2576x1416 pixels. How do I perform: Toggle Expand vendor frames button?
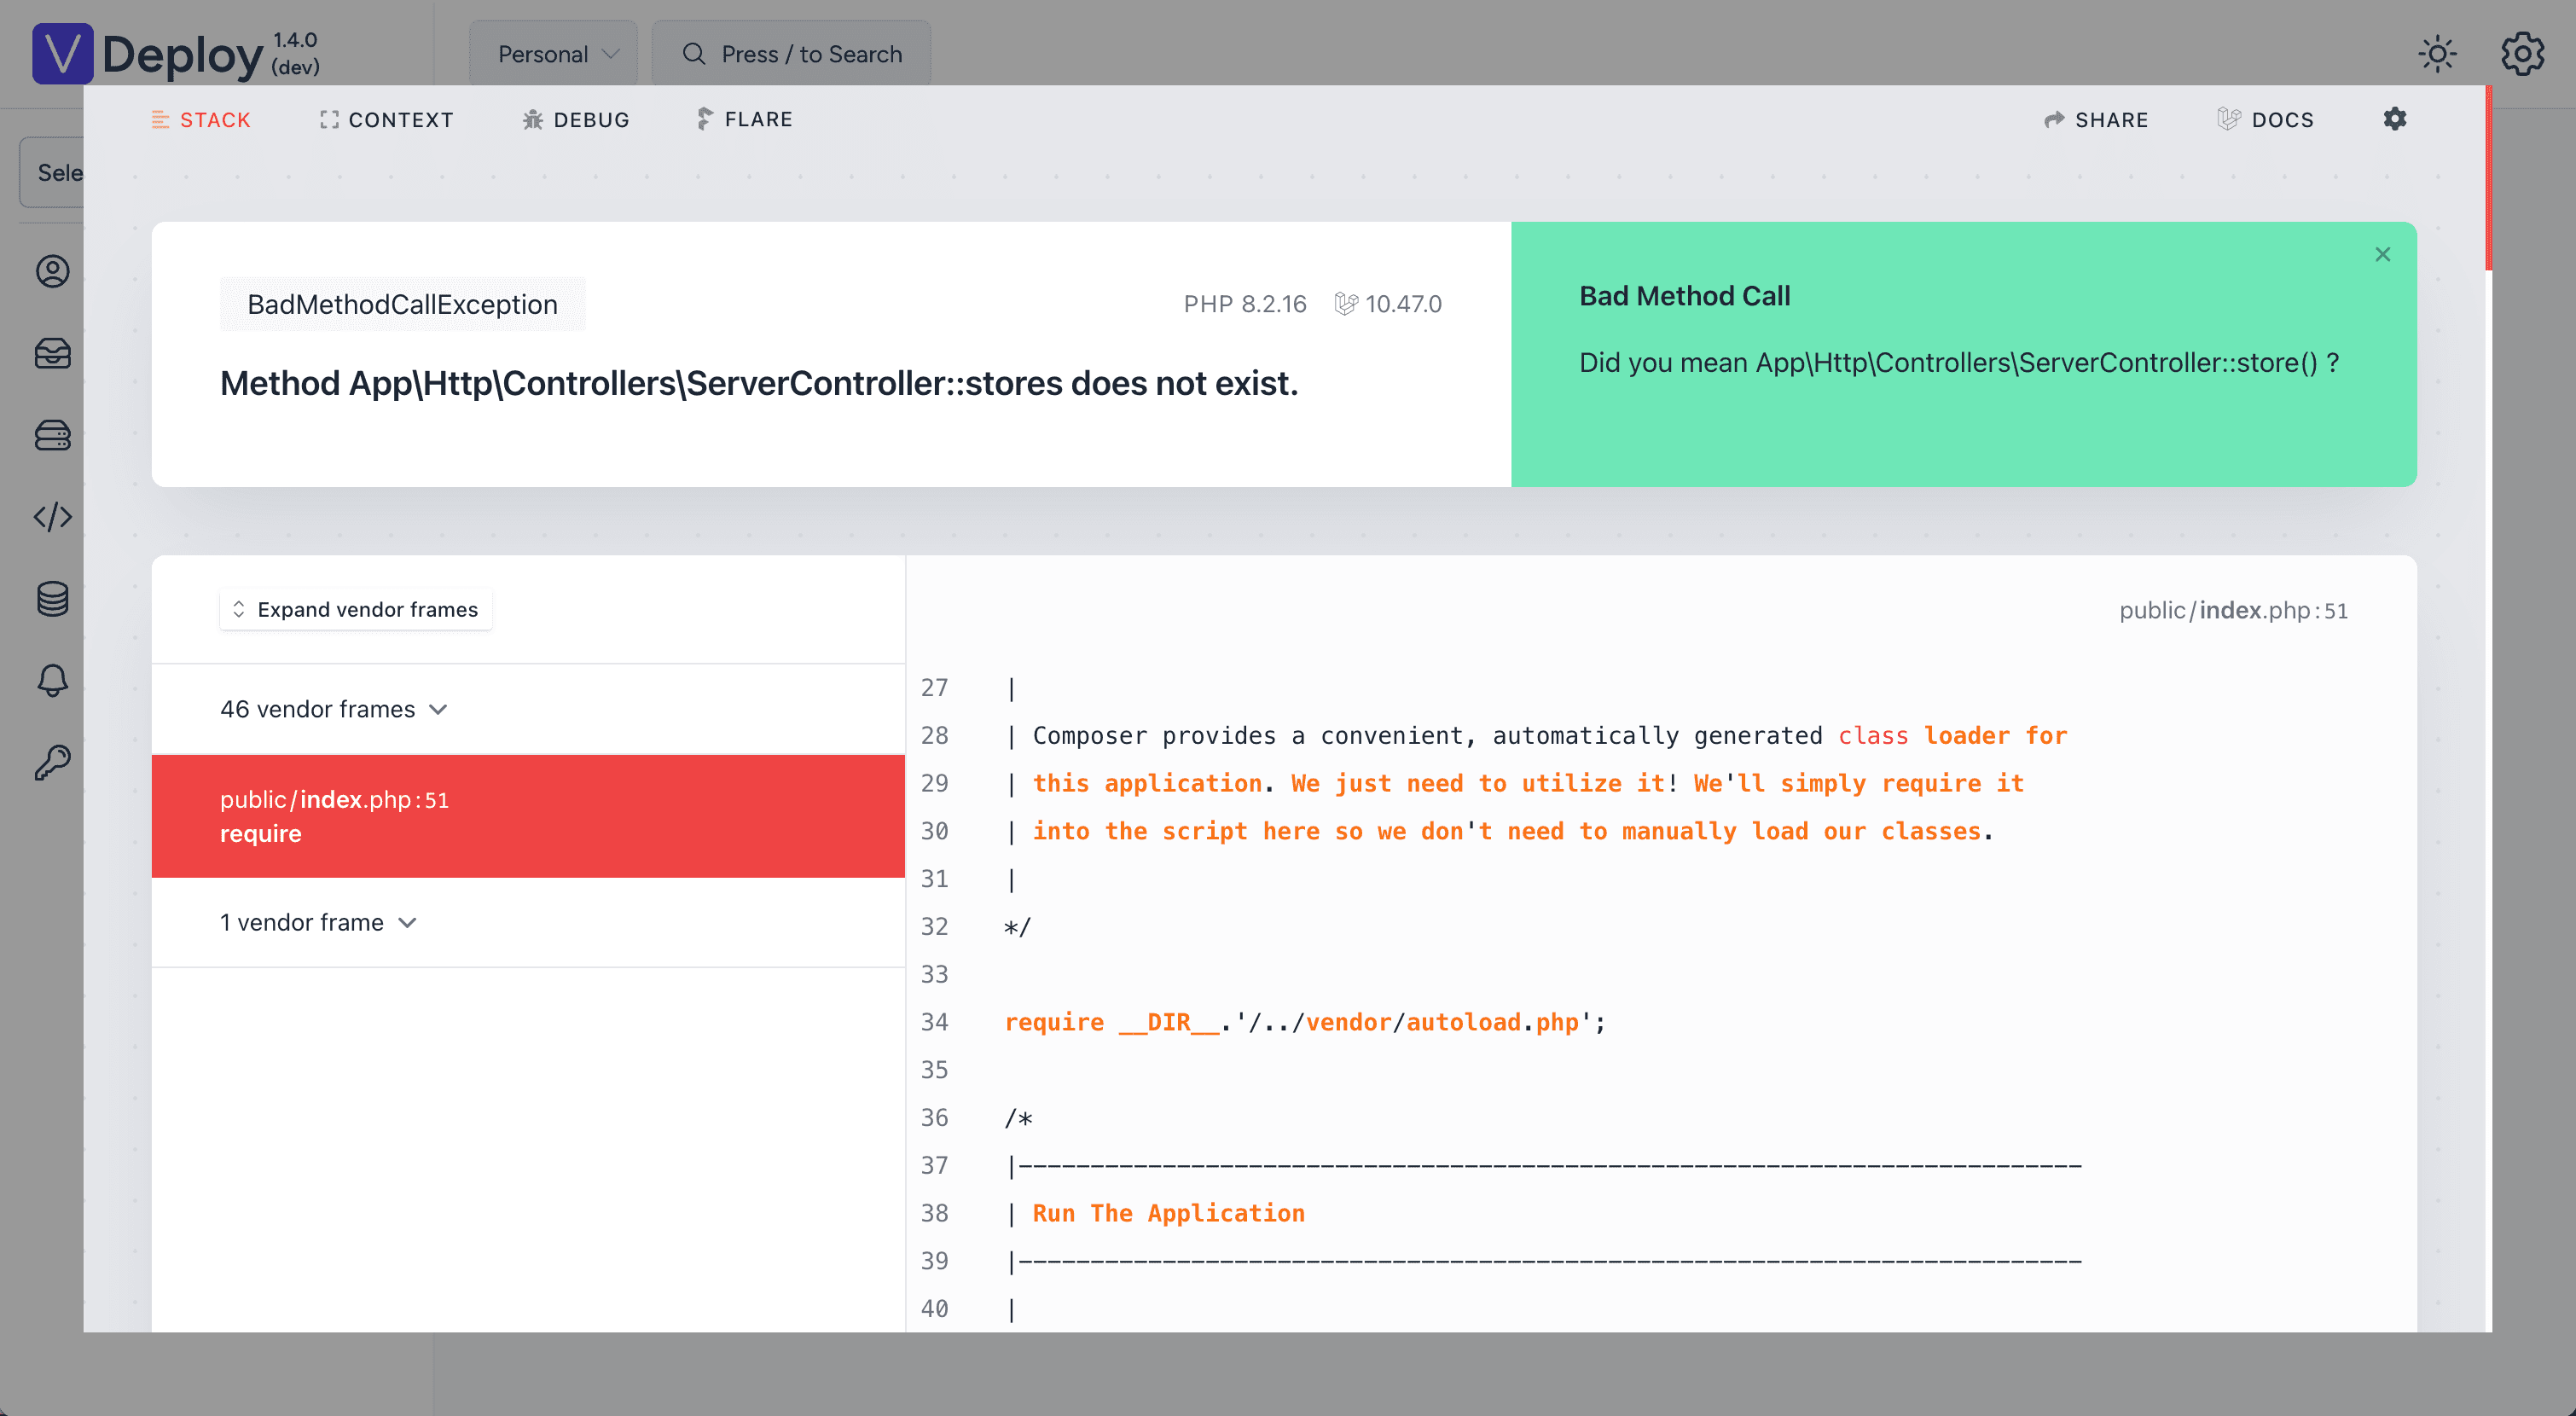pyautogui.click(x=355, y=609)
